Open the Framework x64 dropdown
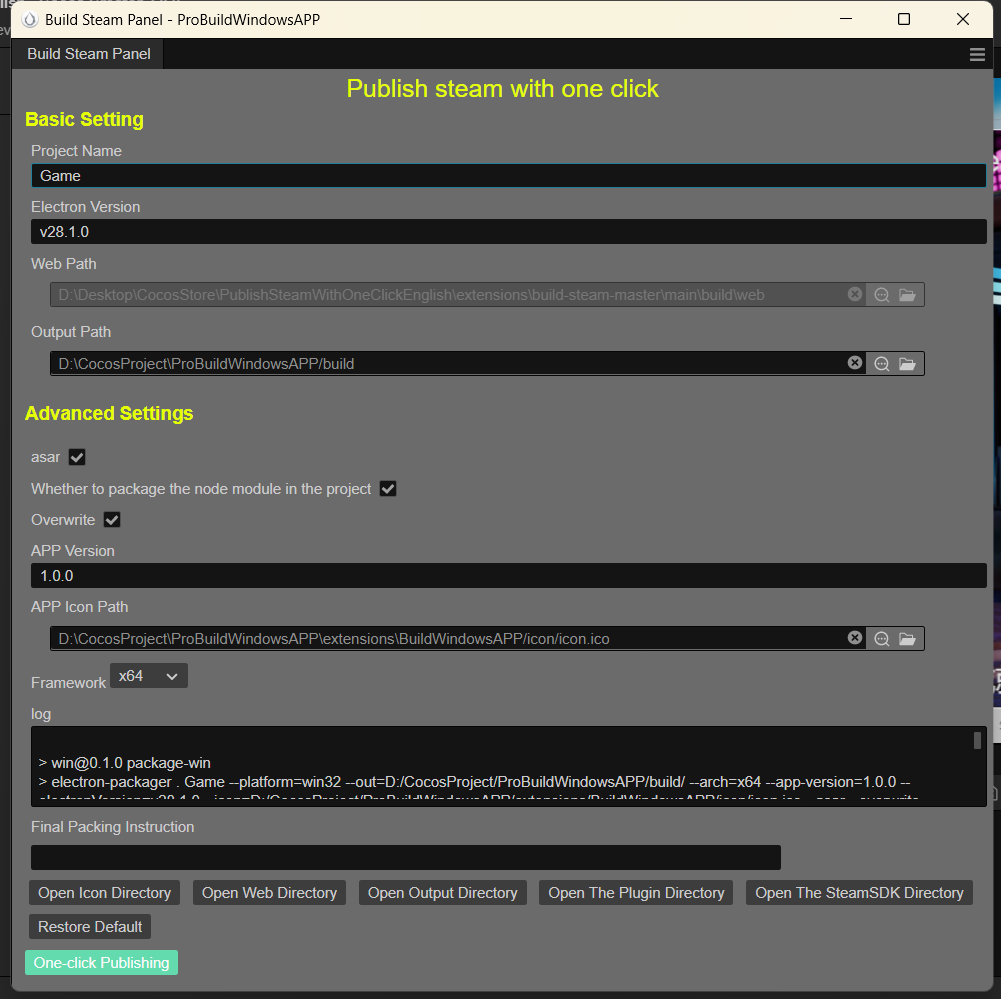 coord(149,676)
